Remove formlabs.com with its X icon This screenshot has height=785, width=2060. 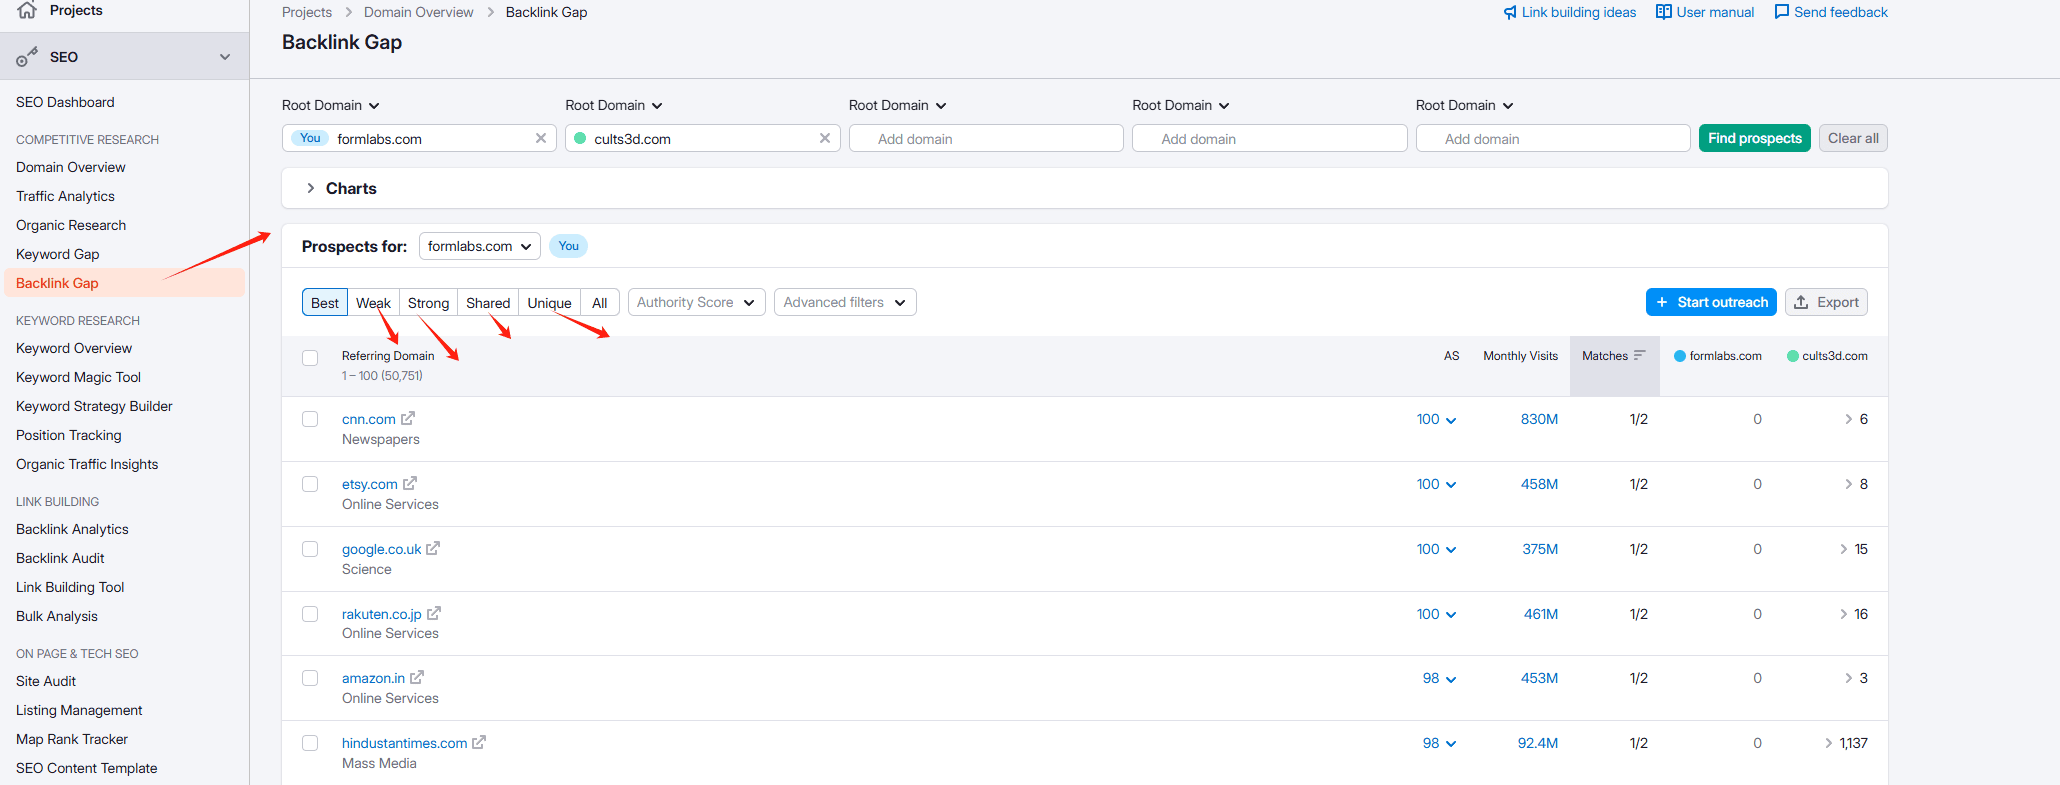(x=541, y=138)
